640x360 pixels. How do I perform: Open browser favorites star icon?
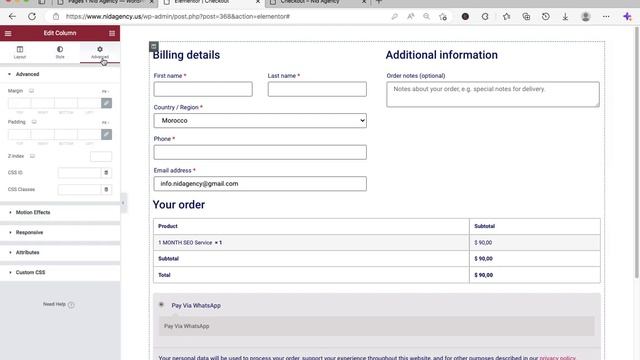coord(507,17)
